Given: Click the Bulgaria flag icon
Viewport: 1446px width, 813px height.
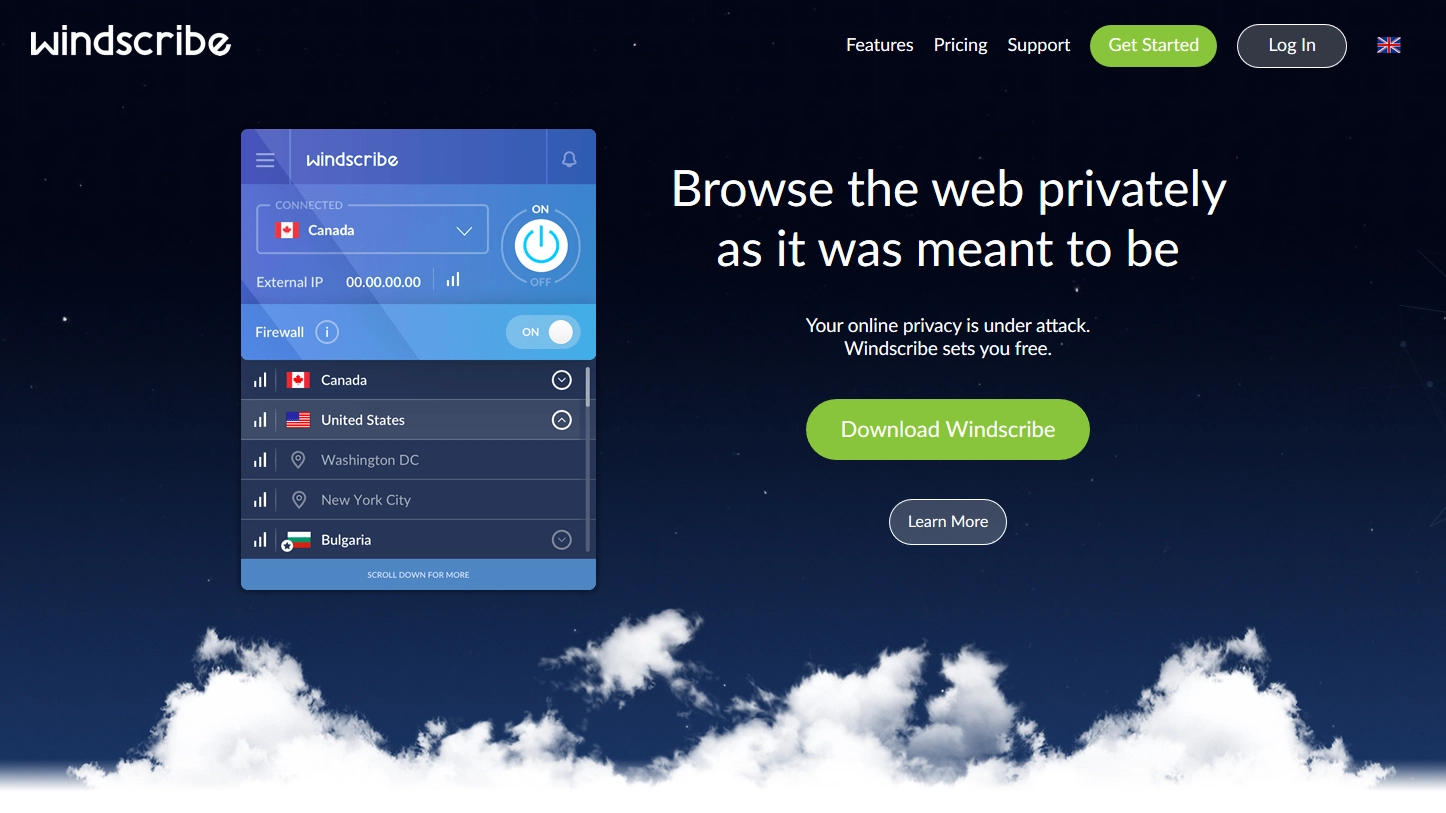Looking at the screenshot, I should (x=297, y=540).
